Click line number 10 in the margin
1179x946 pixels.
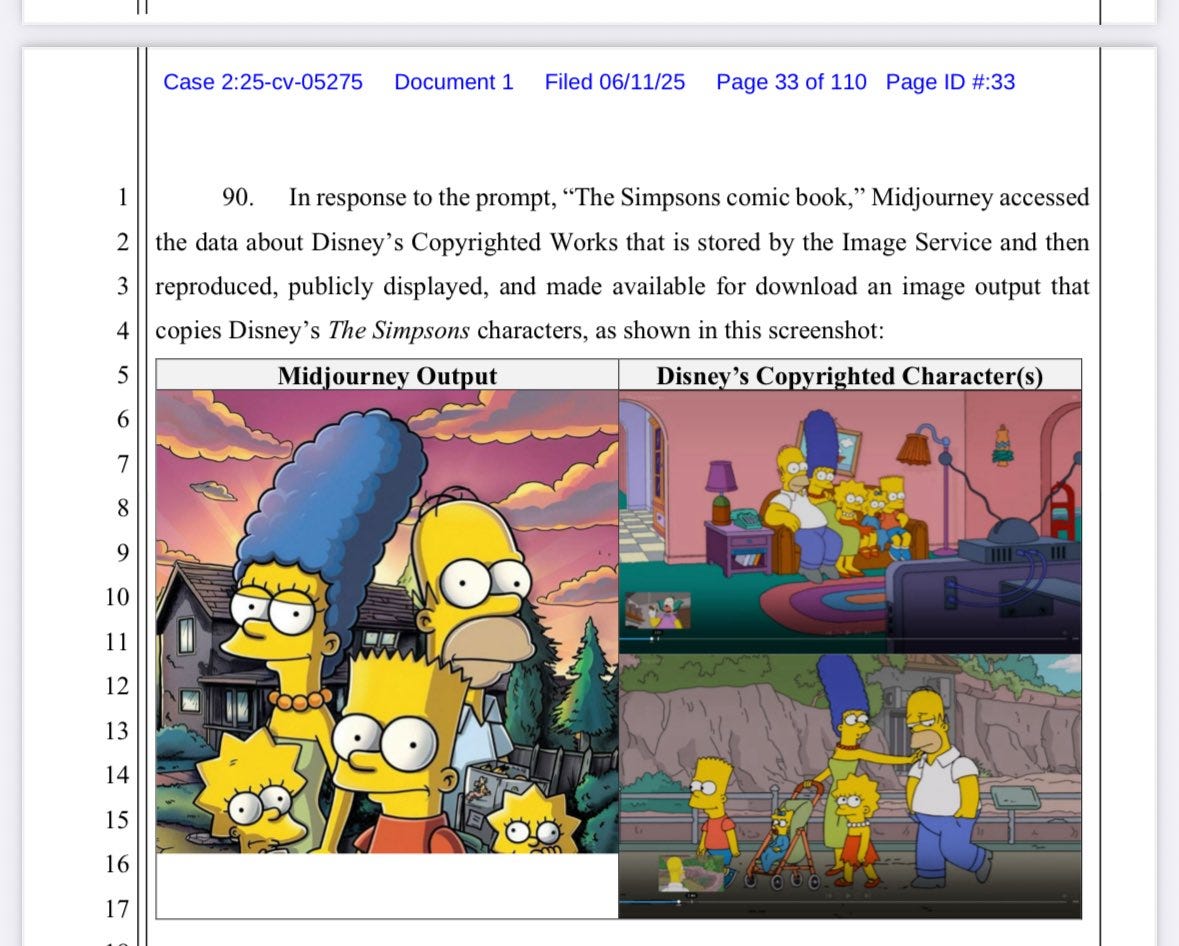pyautogui.click(x=117, y=597)
